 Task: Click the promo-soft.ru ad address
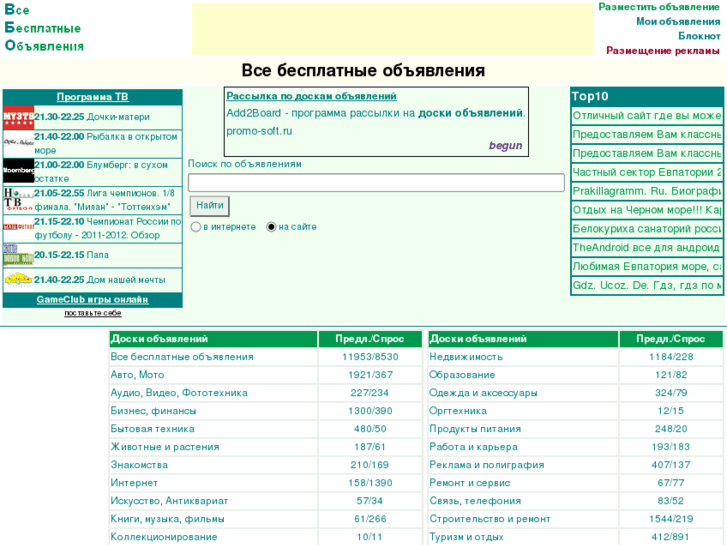tap(259, 131)
